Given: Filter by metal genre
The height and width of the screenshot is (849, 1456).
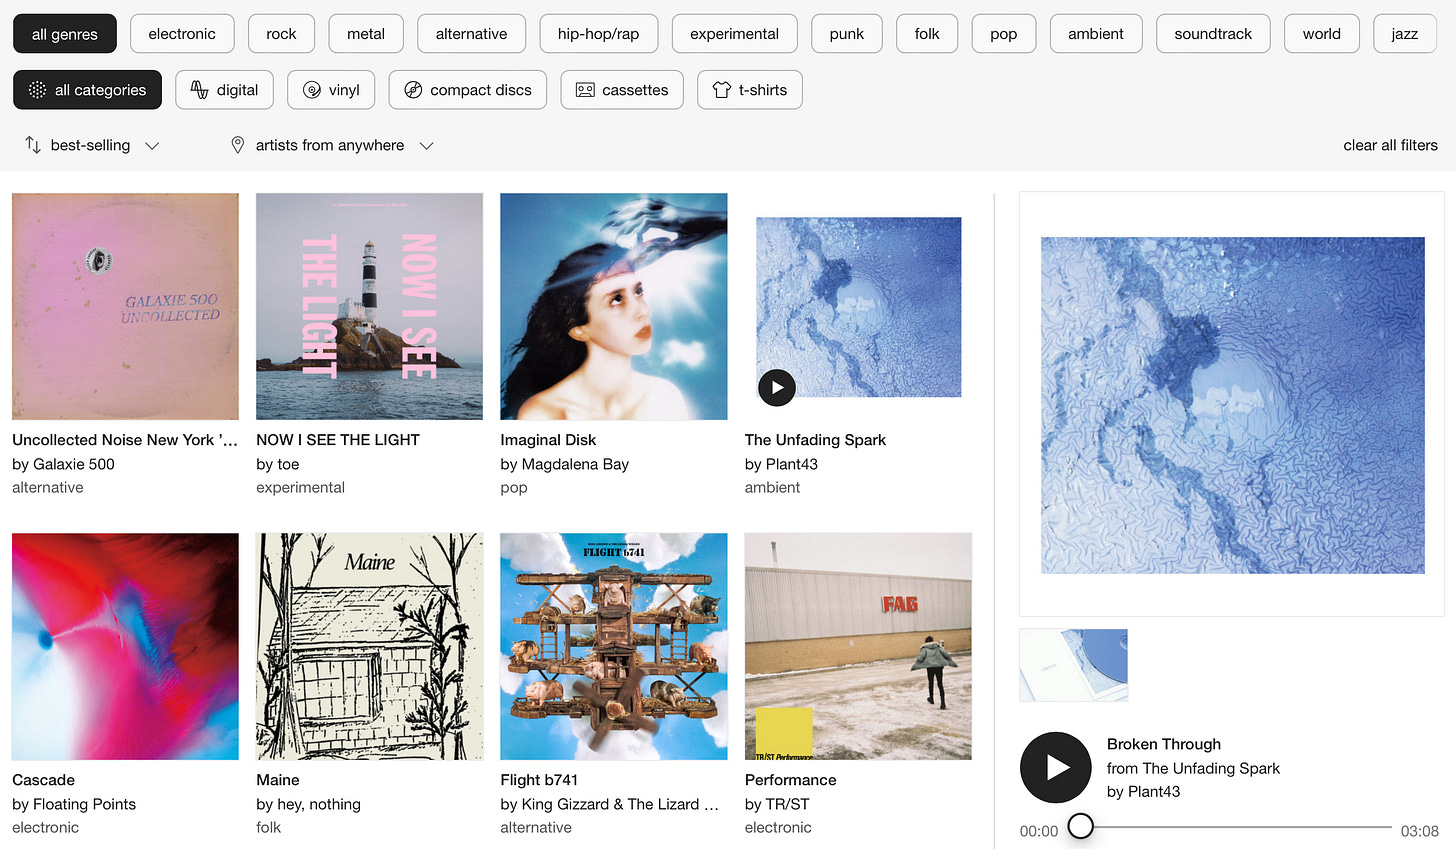Looking at the screenshot, I should 366,34.
